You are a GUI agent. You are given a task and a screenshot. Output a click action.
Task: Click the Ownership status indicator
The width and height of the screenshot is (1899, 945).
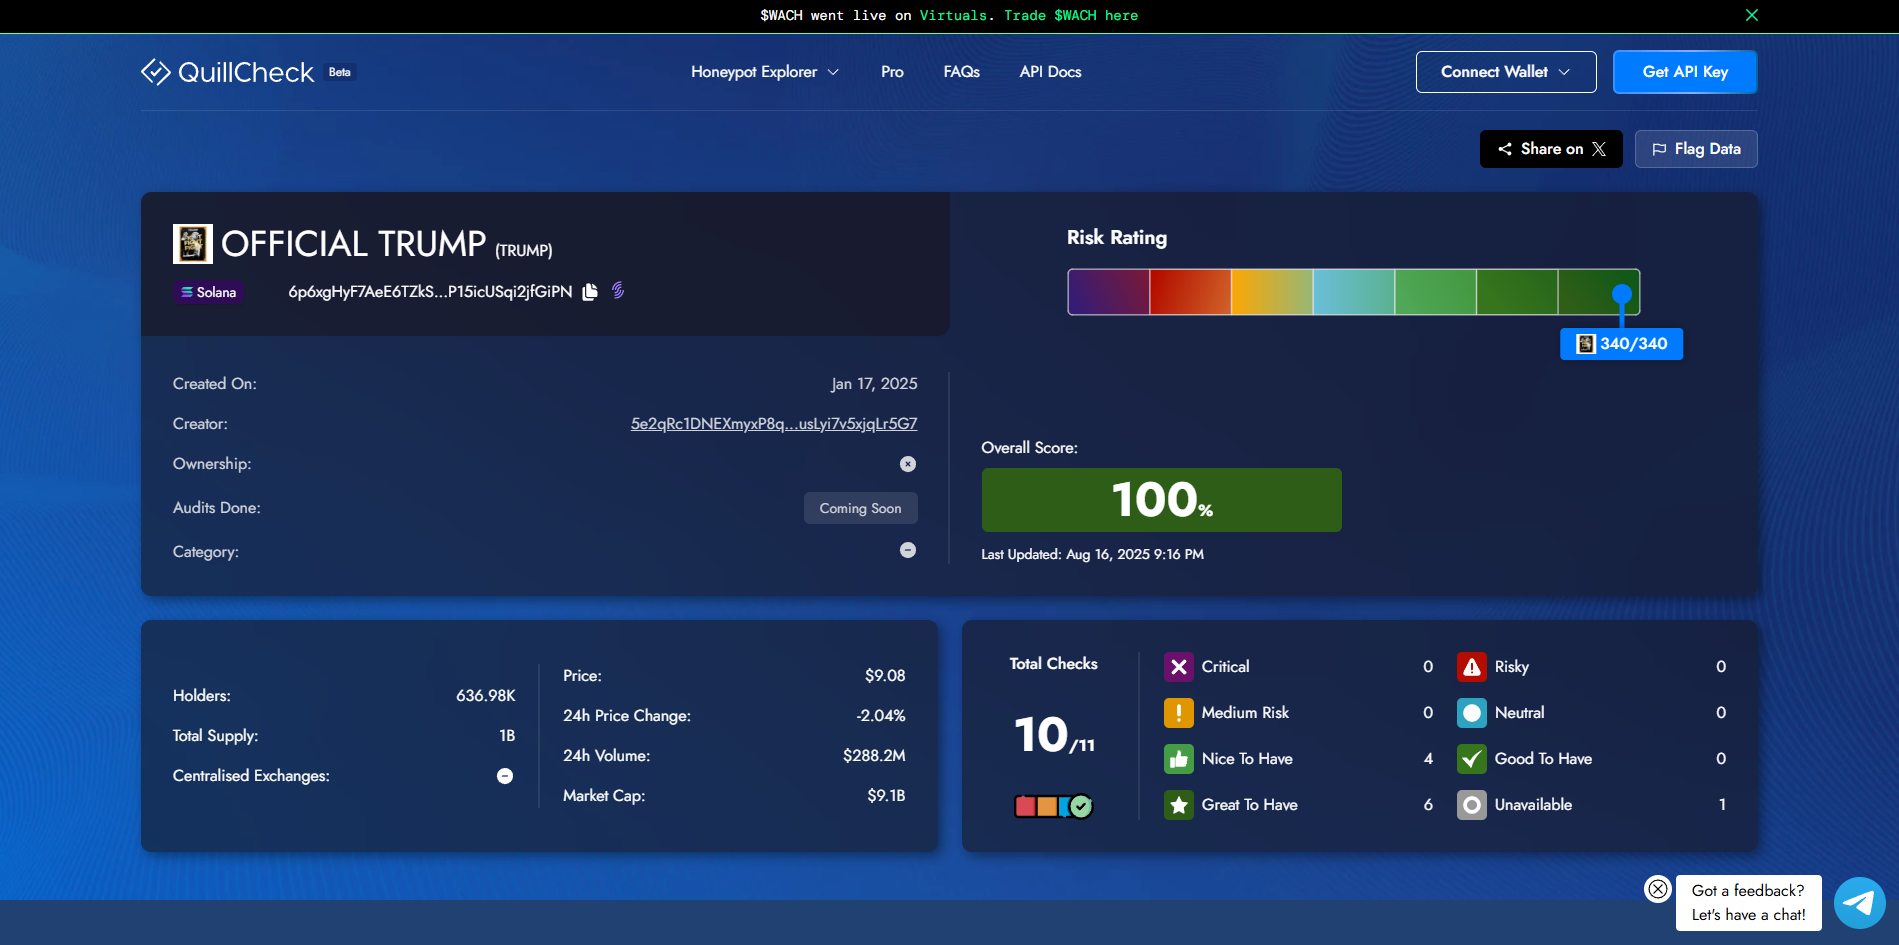[907, 464]
